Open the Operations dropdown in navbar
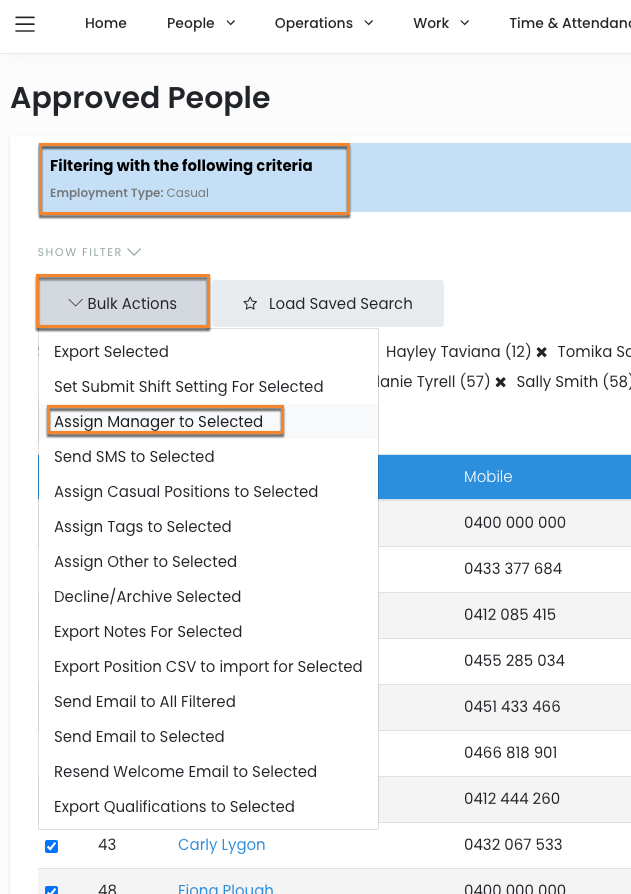This screenshot has height=894, width=631. (323, 23)
